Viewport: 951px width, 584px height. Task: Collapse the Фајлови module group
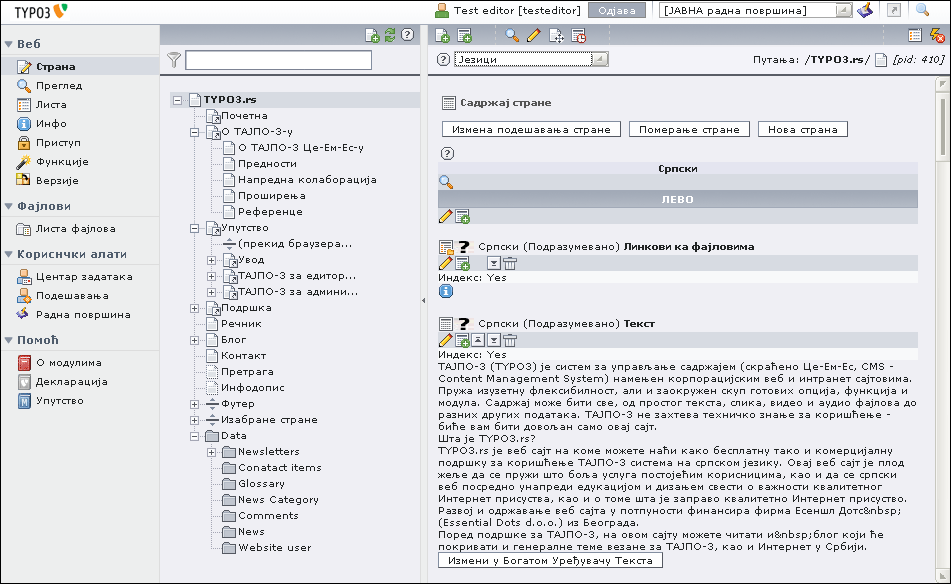click(x=8, y=206)
